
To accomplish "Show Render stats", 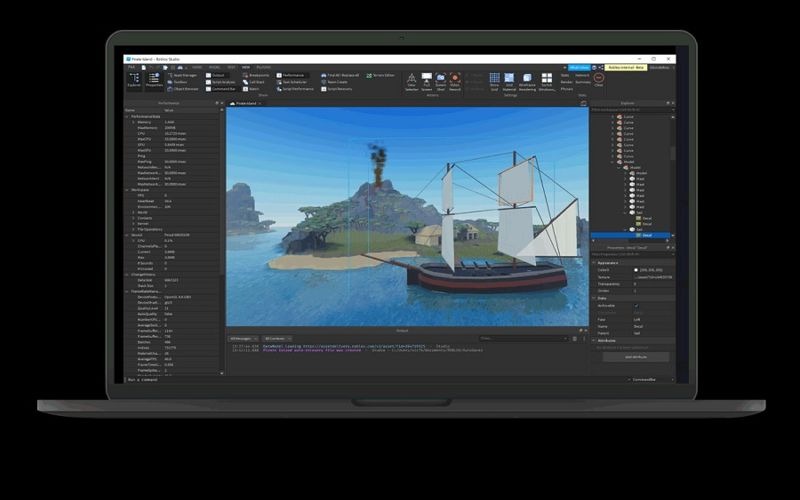I will 566,82.
